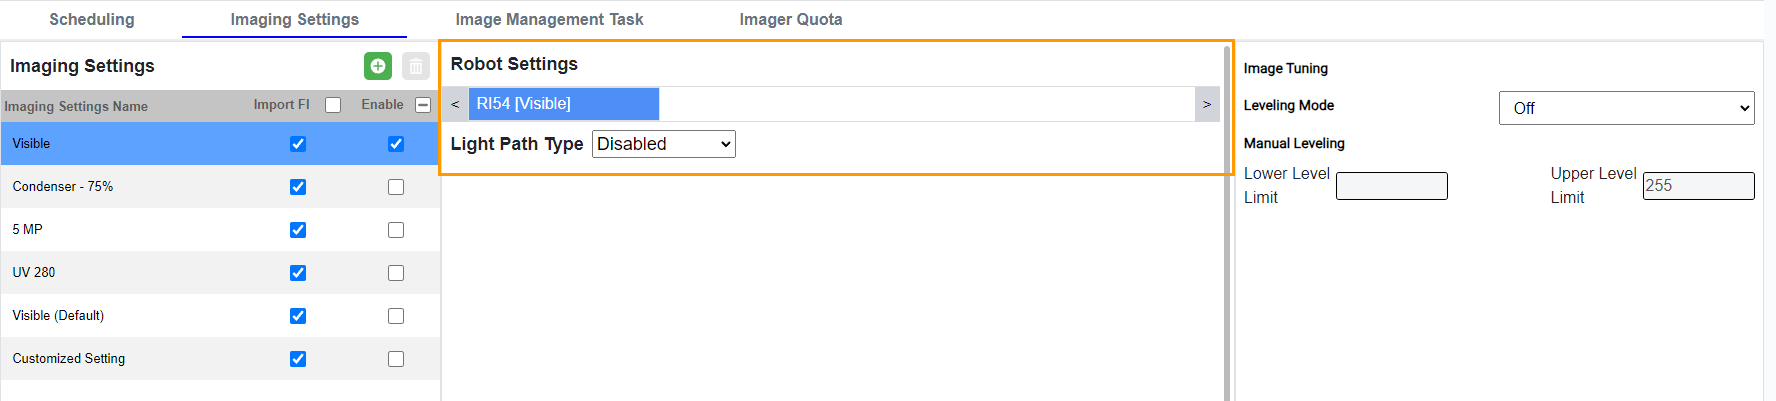This screenshot has height=401, width=1776.
Task: Select the Customized Setting row
Action: (69, 358)
